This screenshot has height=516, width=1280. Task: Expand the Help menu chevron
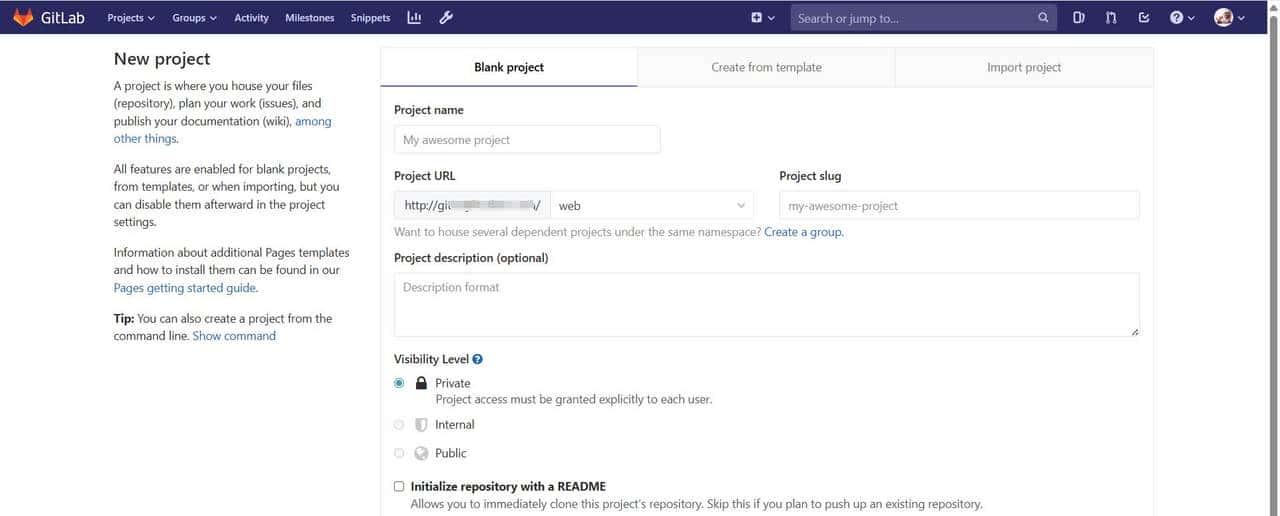(1190, 18)
